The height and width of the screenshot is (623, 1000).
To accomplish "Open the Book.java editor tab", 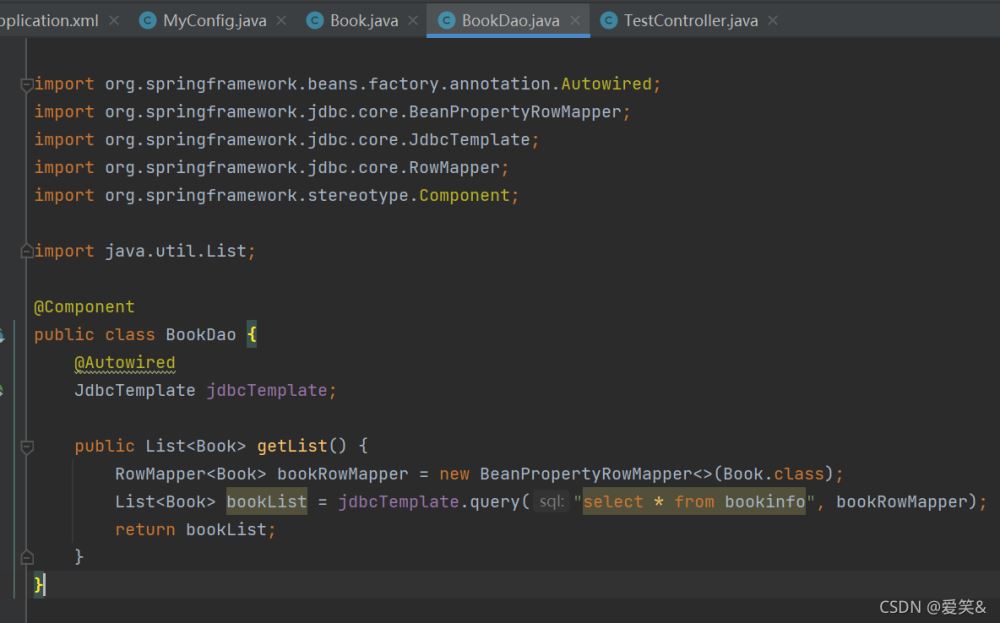I will [x=364, y=20].
